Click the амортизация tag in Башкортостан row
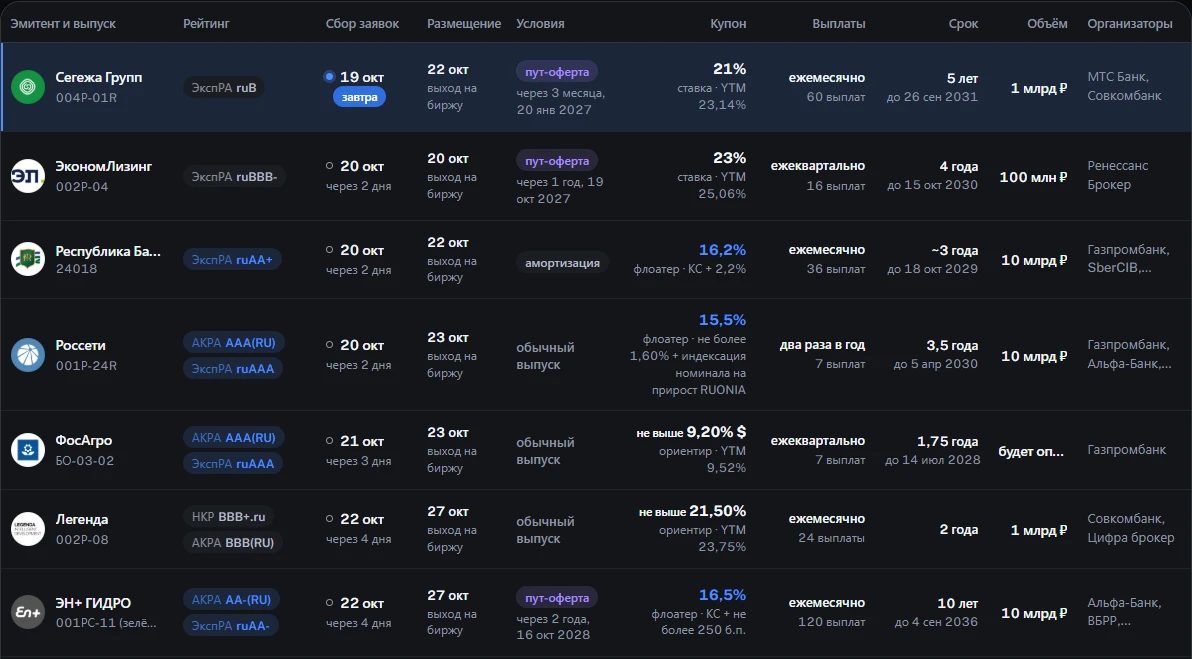Screen dimensions: 1192x659 (x=562, y=263)
